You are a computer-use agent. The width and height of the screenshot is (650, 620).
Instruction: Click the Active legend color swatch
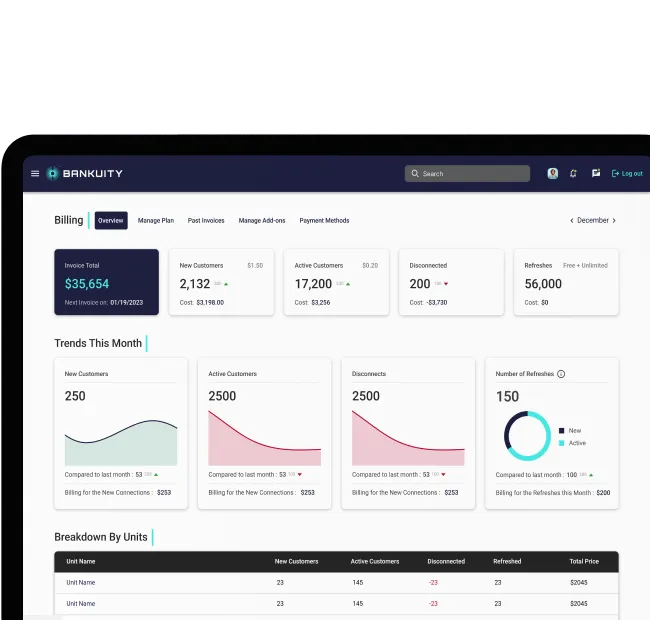click(561, 442)
